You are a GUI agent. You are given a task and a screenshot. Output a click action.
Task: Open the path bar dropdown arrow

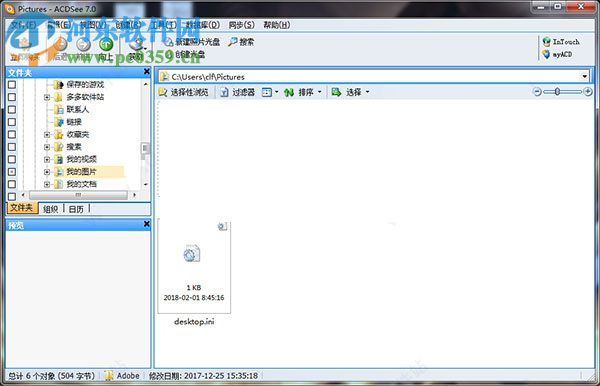pos(585,77)
